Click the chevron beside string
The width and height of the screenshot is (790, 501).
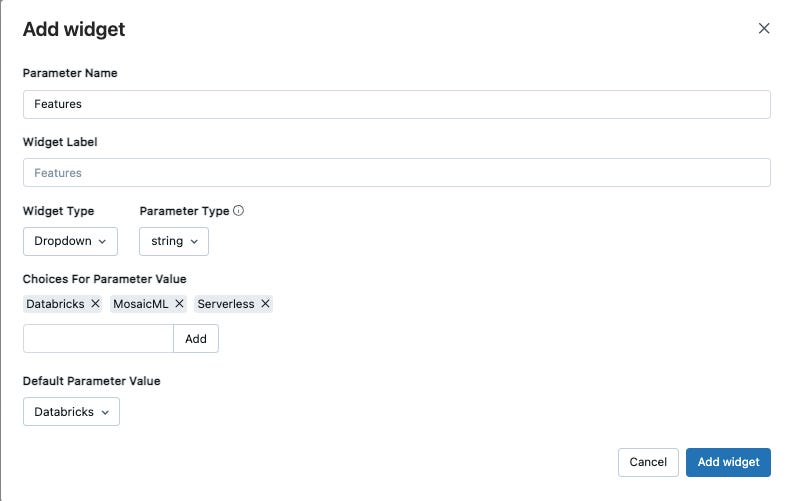tap(194, 242)
